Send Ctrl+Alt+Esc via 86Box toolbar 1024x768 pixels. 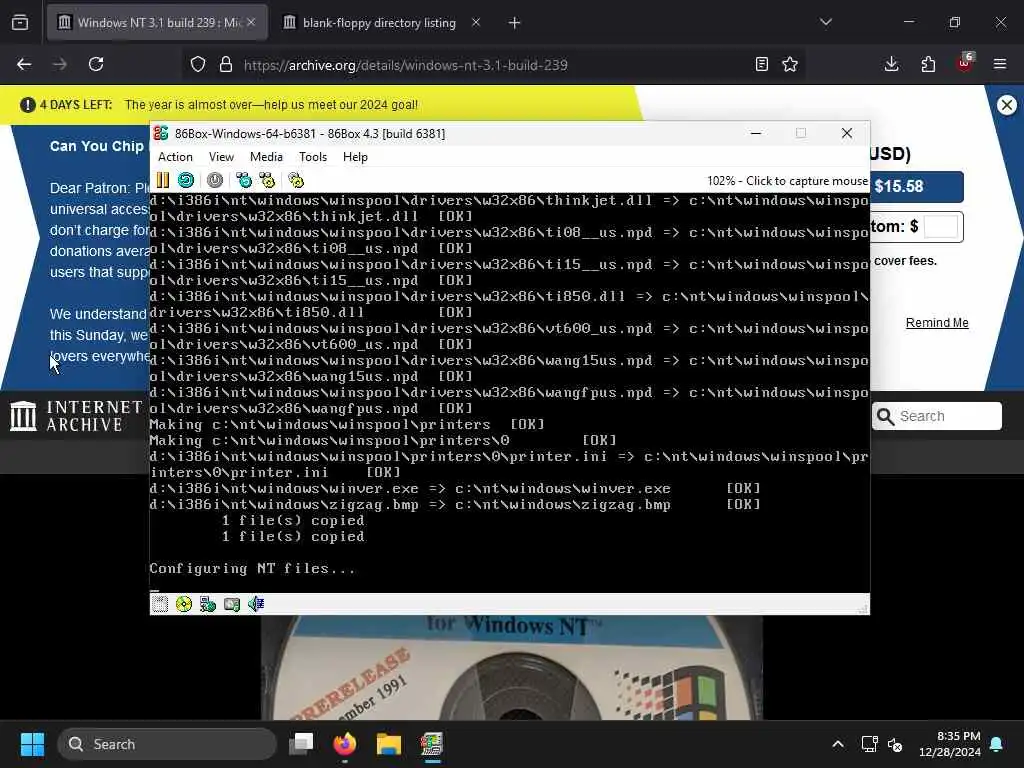click(x=267, y=180)
